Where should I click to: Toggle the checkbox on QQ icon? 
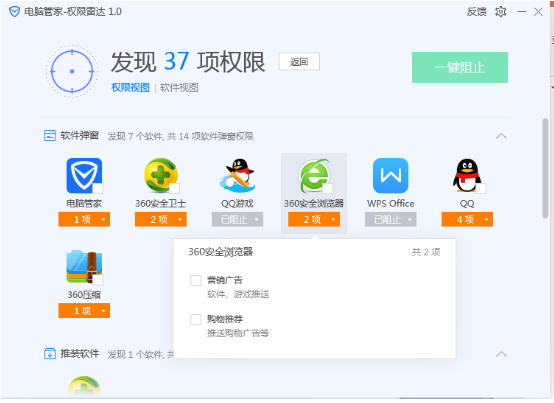[481, 189]
